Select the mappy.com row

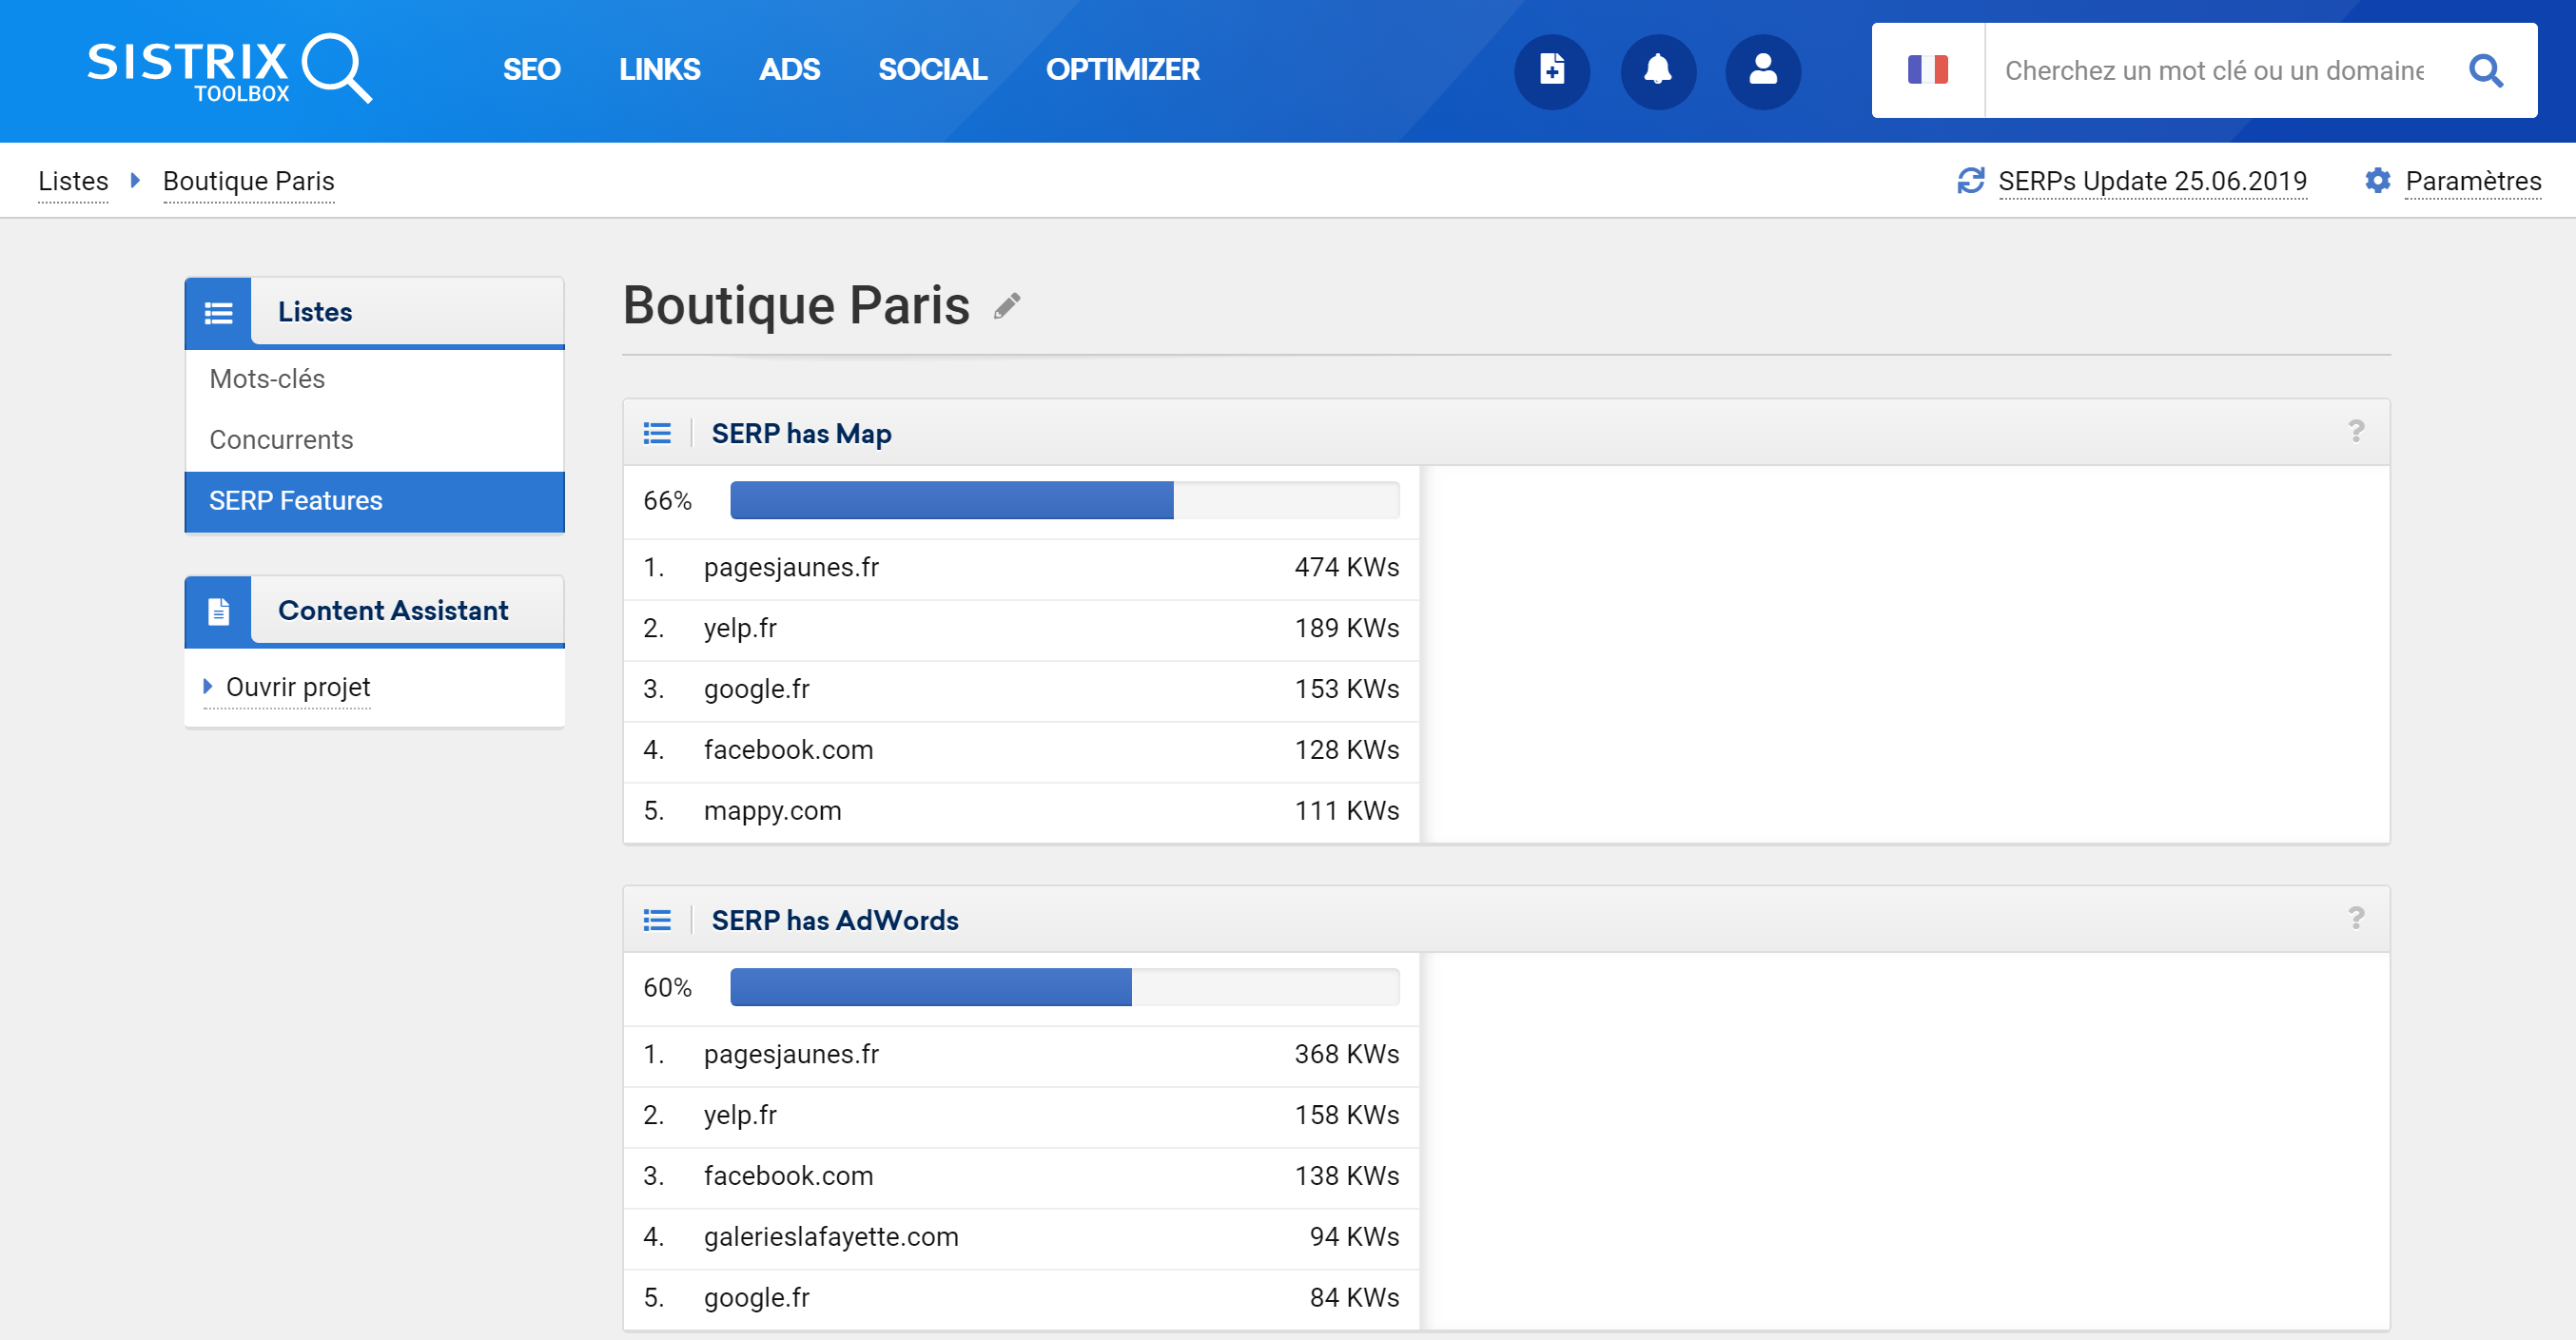(x=1020, y=812)
